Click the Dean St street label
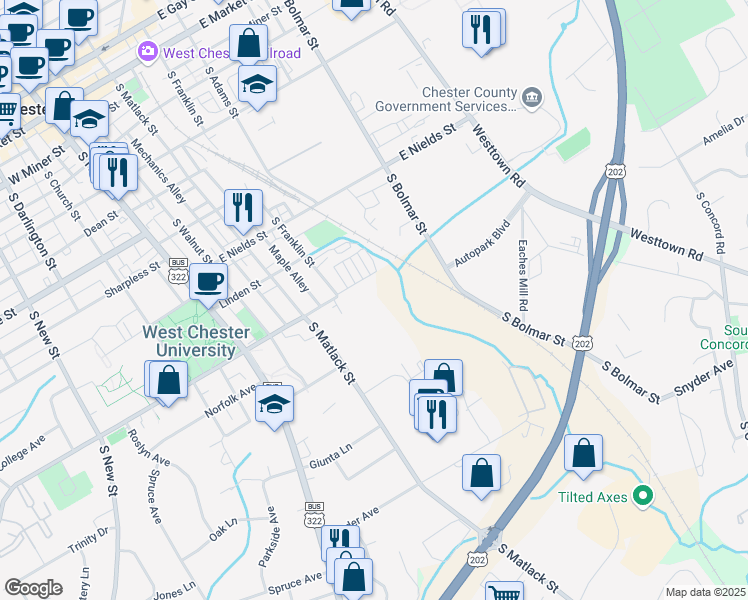The image size is (748, 600). [x=101, y=224]
